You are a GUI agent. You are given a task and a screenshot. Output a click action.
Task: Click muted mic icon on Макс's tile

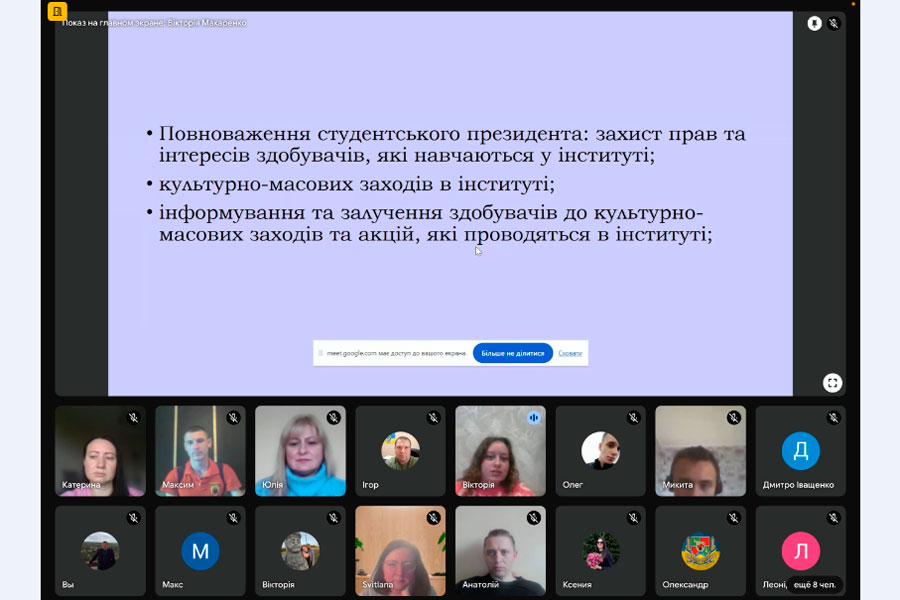tap(233, 518)
